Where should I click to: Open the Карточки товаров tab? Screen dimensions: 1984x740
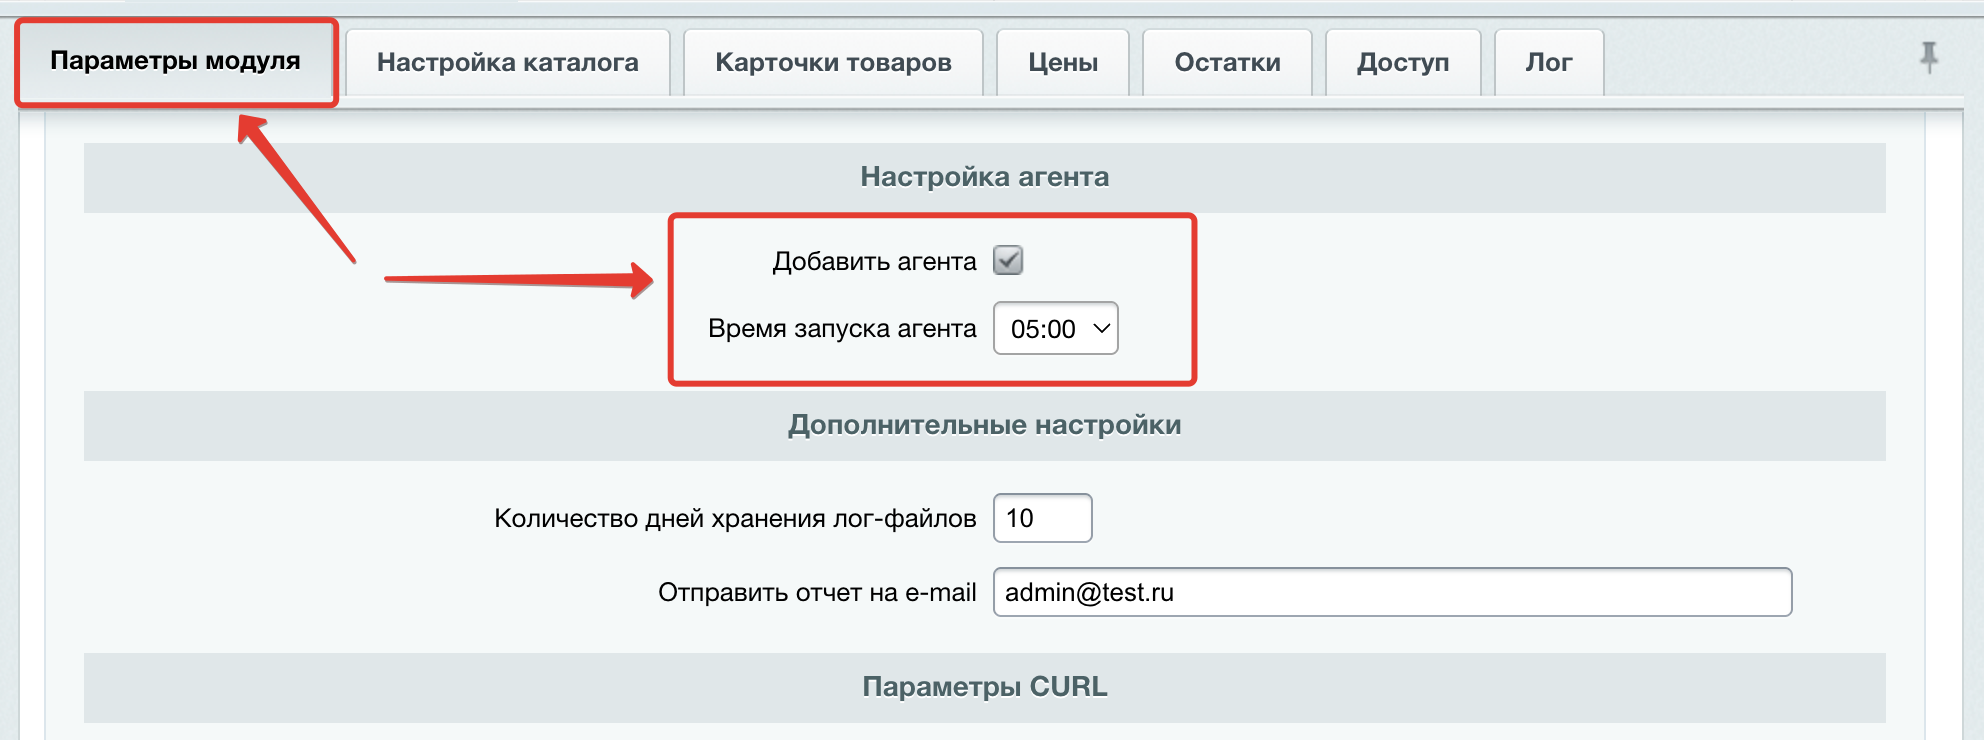pyautogui.click(x=832, y=62)
